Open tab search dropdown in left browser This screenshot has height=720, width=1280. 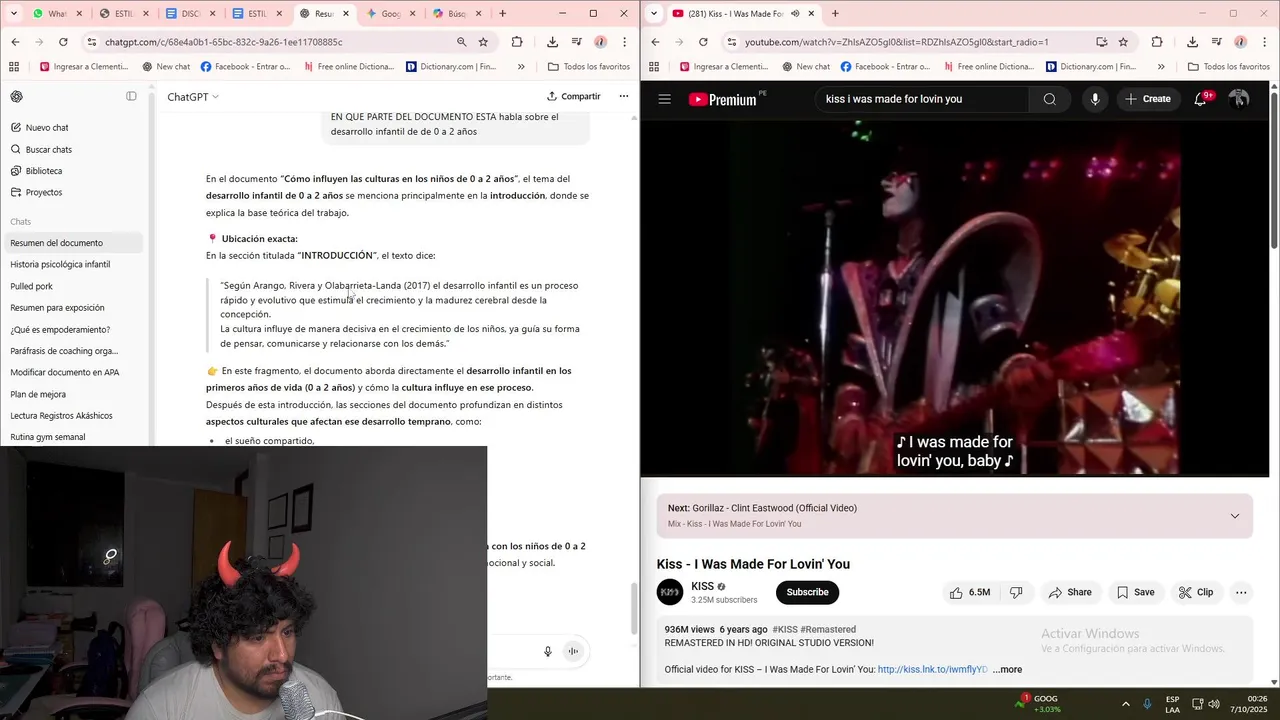[x=15, y=14]
